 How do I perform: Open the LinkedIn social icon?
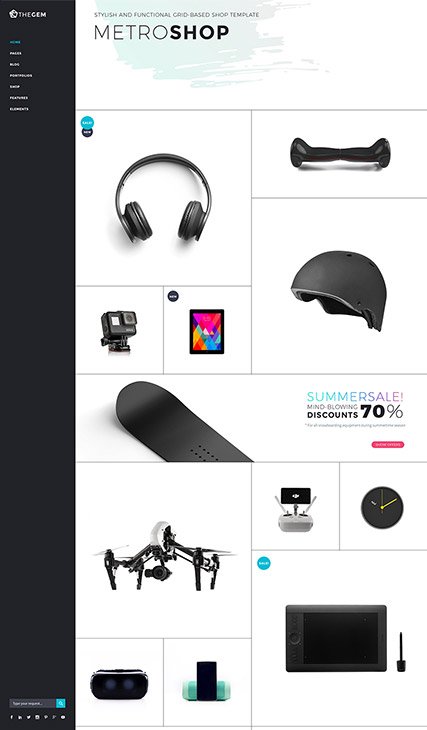(x=20, y=717)
